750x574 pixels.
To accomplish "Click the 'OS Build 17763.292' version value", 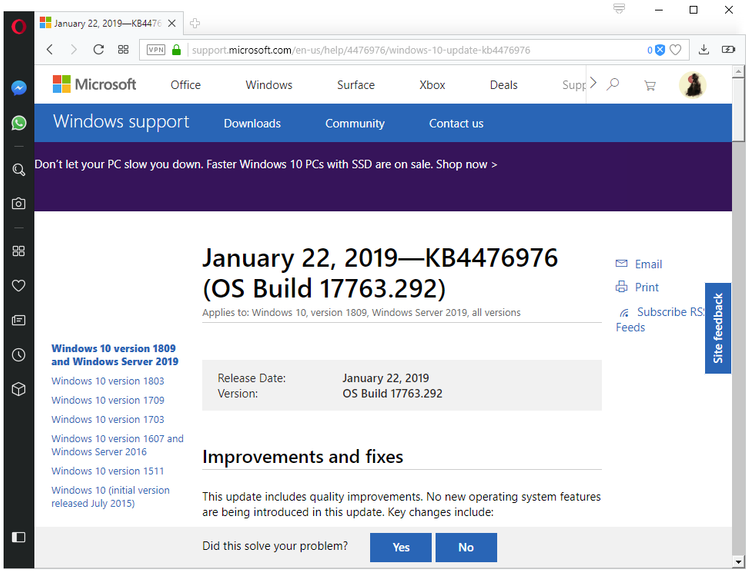I will pyautogui.click(x=392, y=394).
